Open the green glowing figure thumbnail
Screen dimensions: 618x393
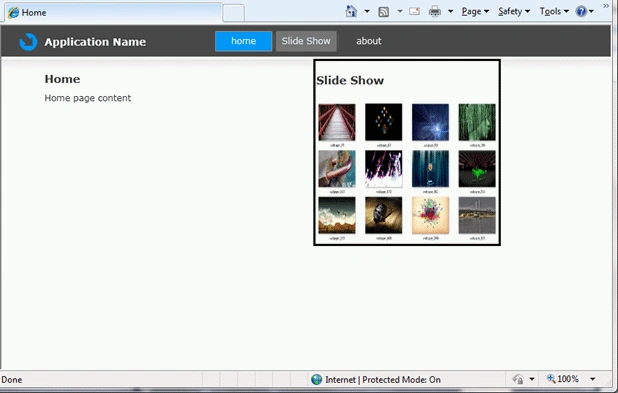(477, 169)
